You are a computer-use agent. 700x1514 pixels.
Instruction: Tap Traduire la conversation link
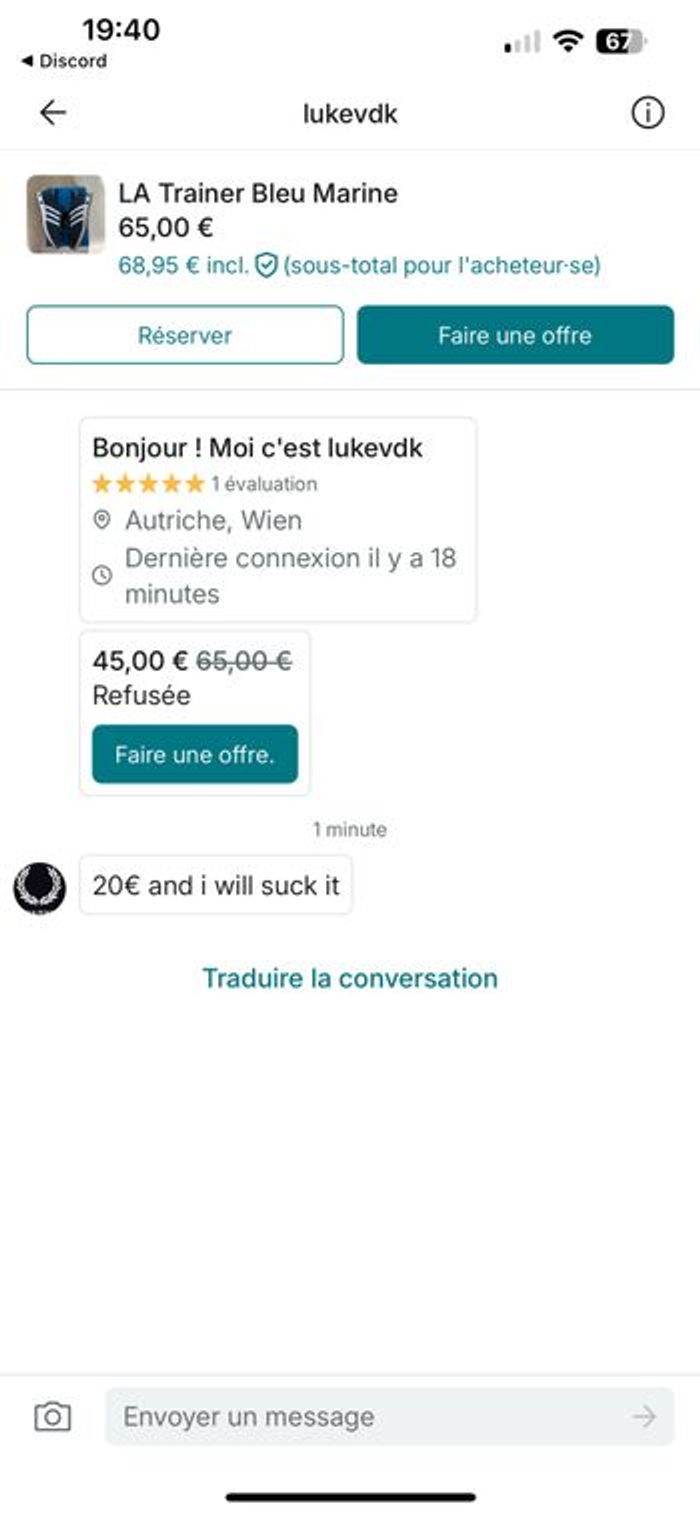350,977
